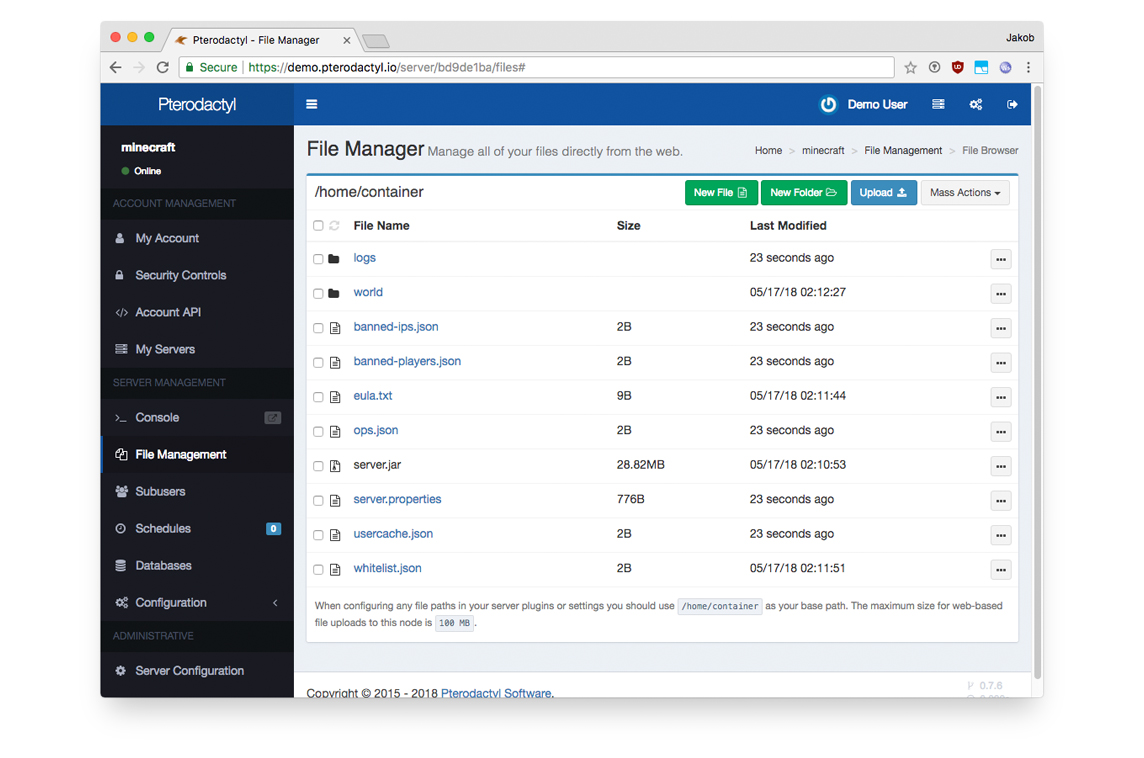Click the browser address bar
The height and width of the screenshot is (758, 1144).
click(536, 67)
